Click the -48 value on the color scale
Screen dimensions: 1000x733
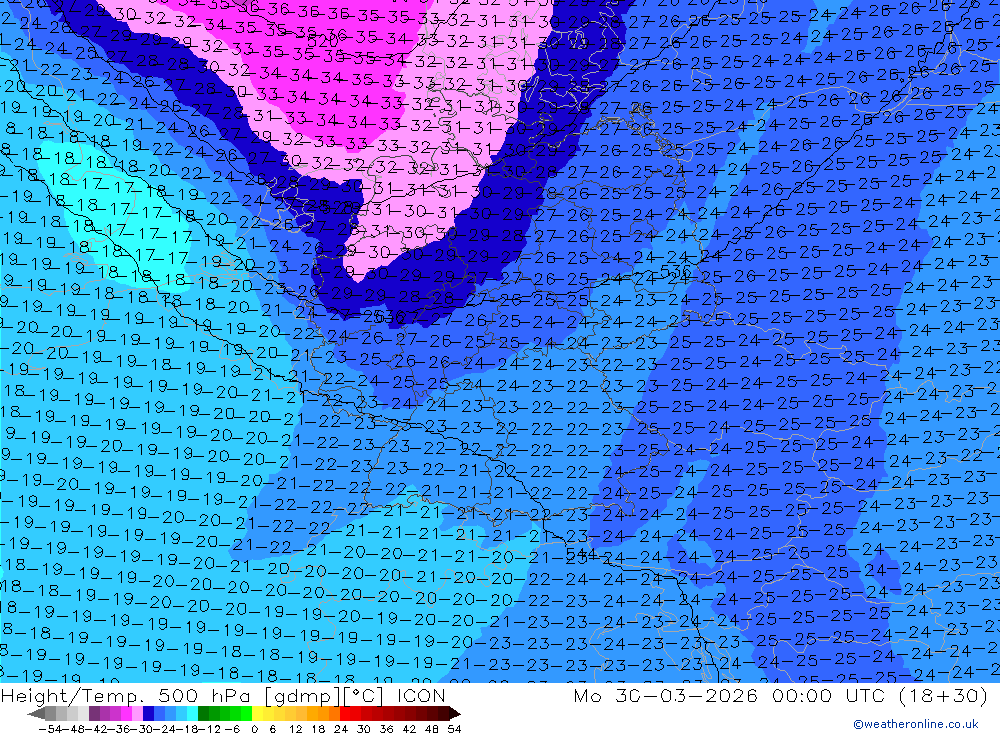pos(74,729)
